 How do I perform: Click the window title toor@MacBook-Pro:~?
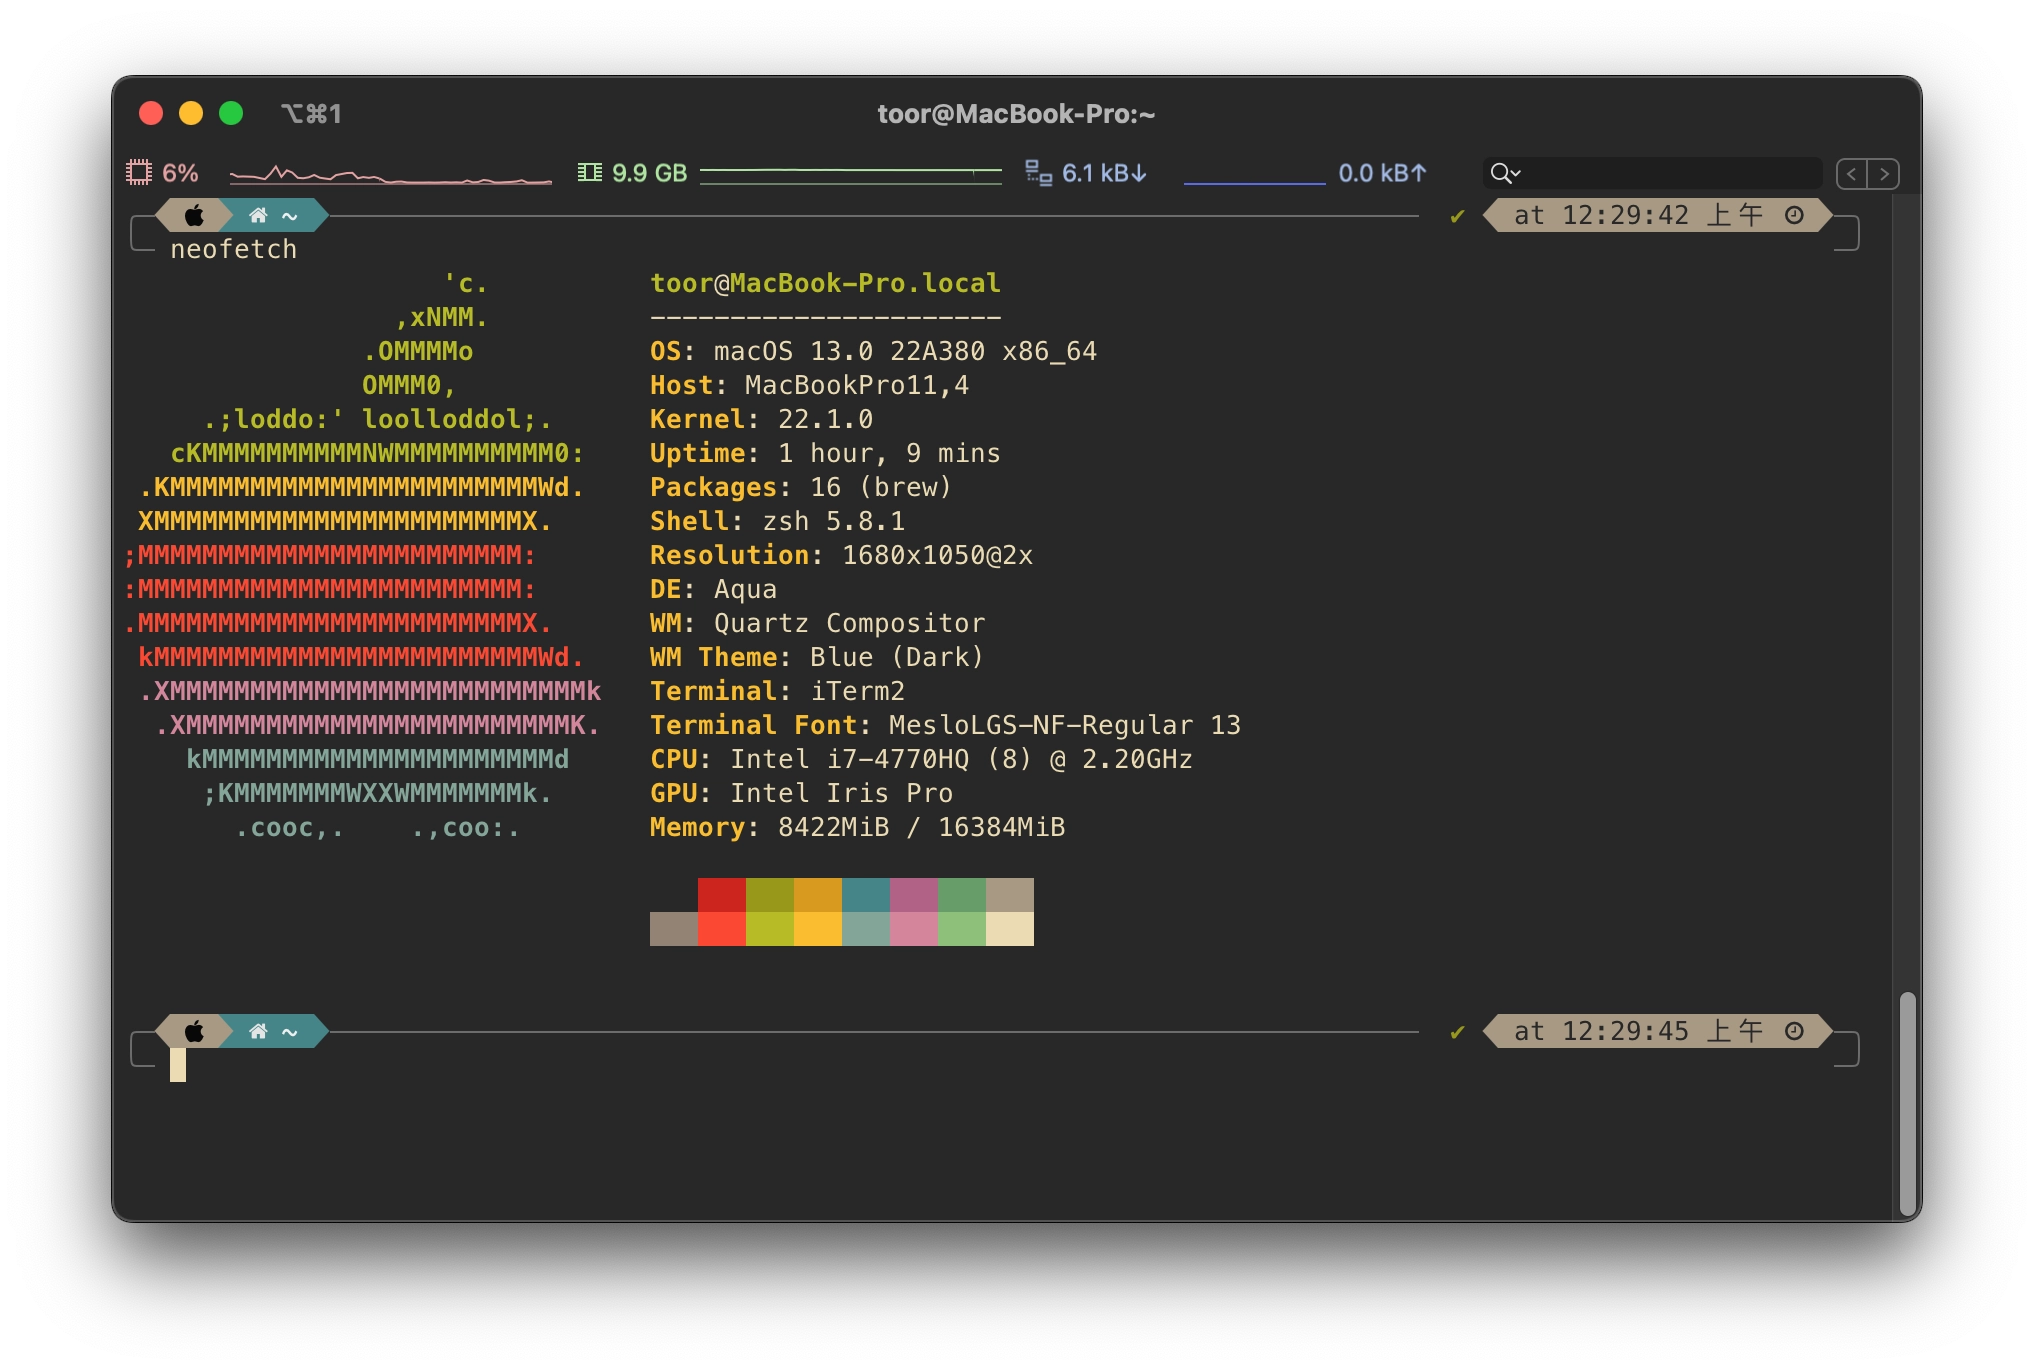click(1016, 114)
